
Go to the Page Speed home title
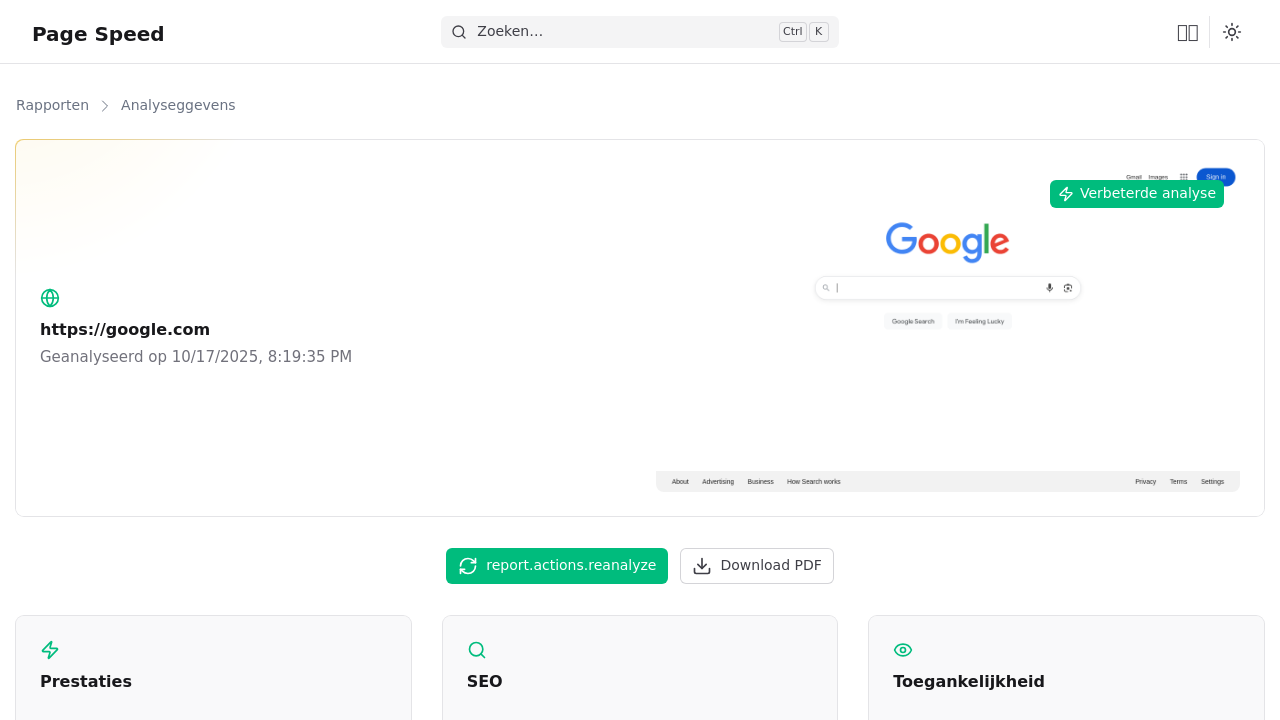[98, 34]
